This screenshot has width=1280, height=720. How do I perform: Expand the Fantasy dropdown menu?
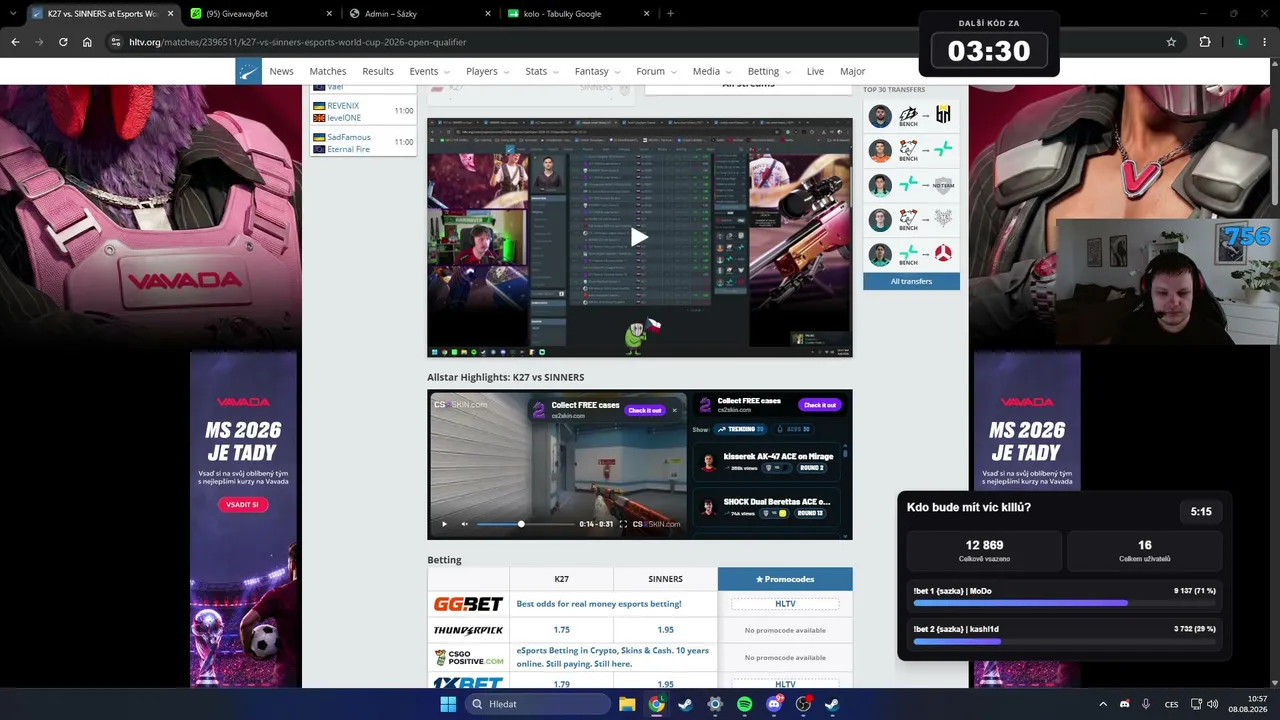598,71
